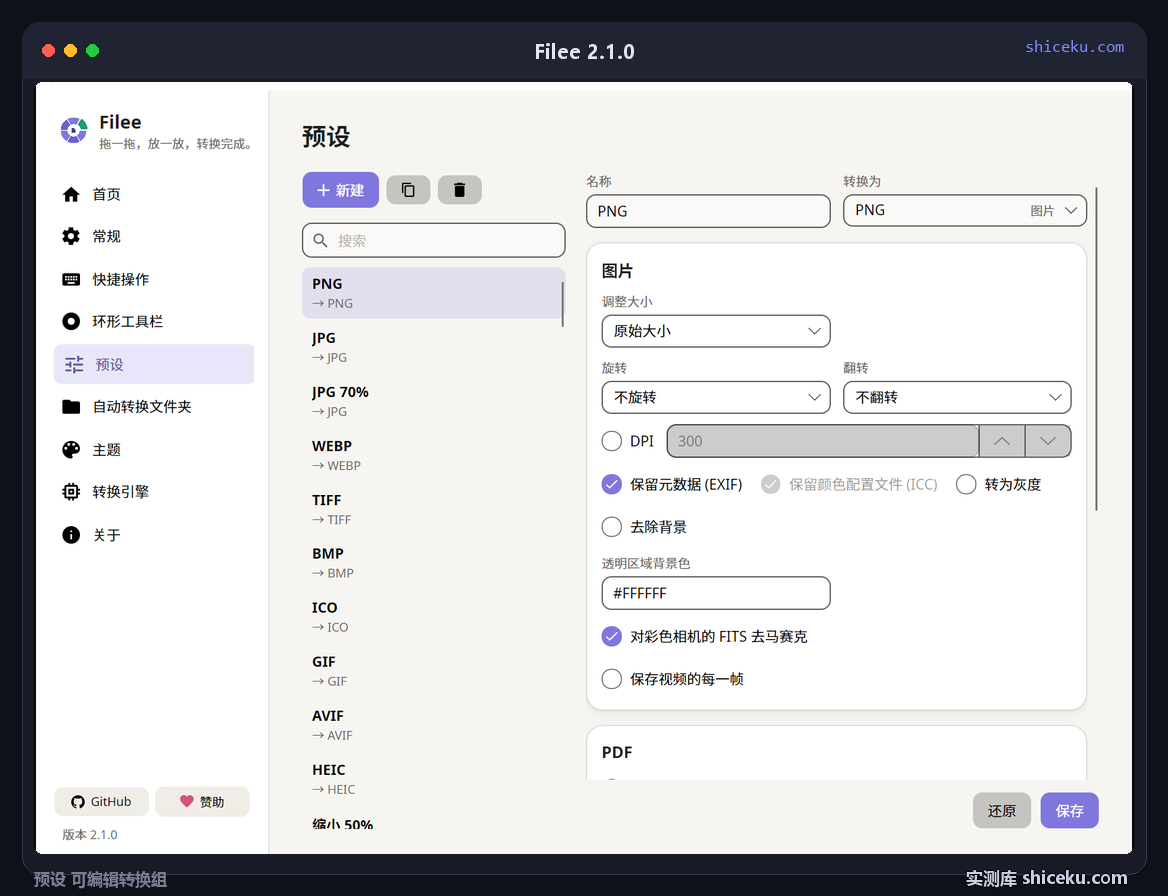1168x896 pixels.
Task: Click 版本 2.1.0 text
Action: click(x=89, y=835)
